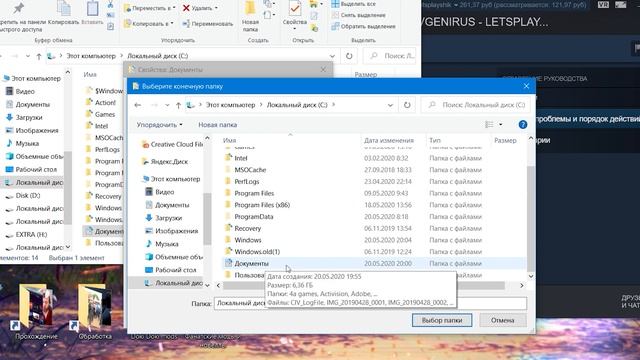This screenshot has height=360, width=640.
Task: Click Локальный диск (C:) breadcrumb in dialog
Action: click(297, 105)
